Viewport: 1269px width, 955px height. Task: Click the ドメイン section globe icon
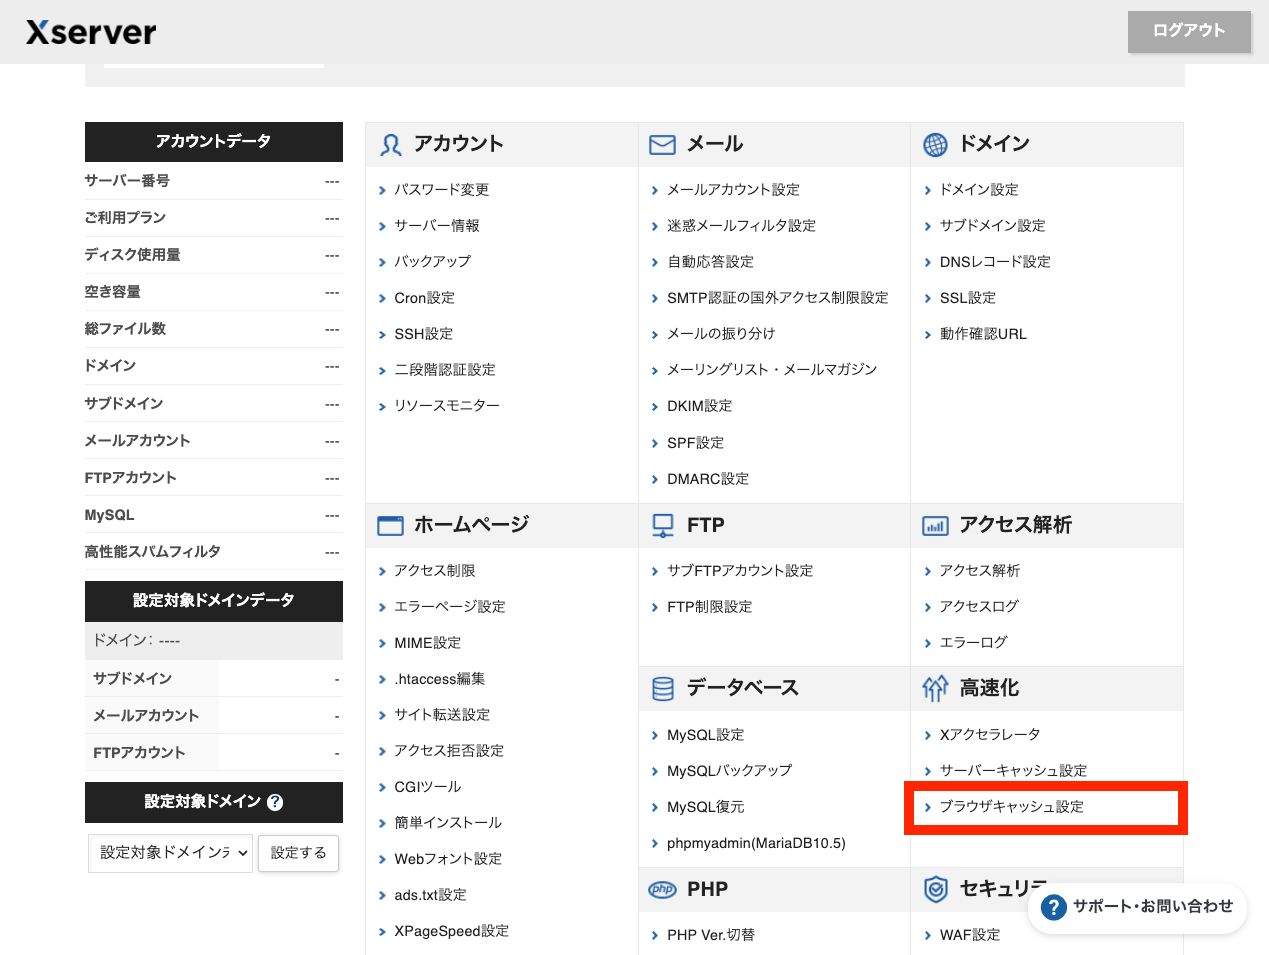[x=935, y=145]
